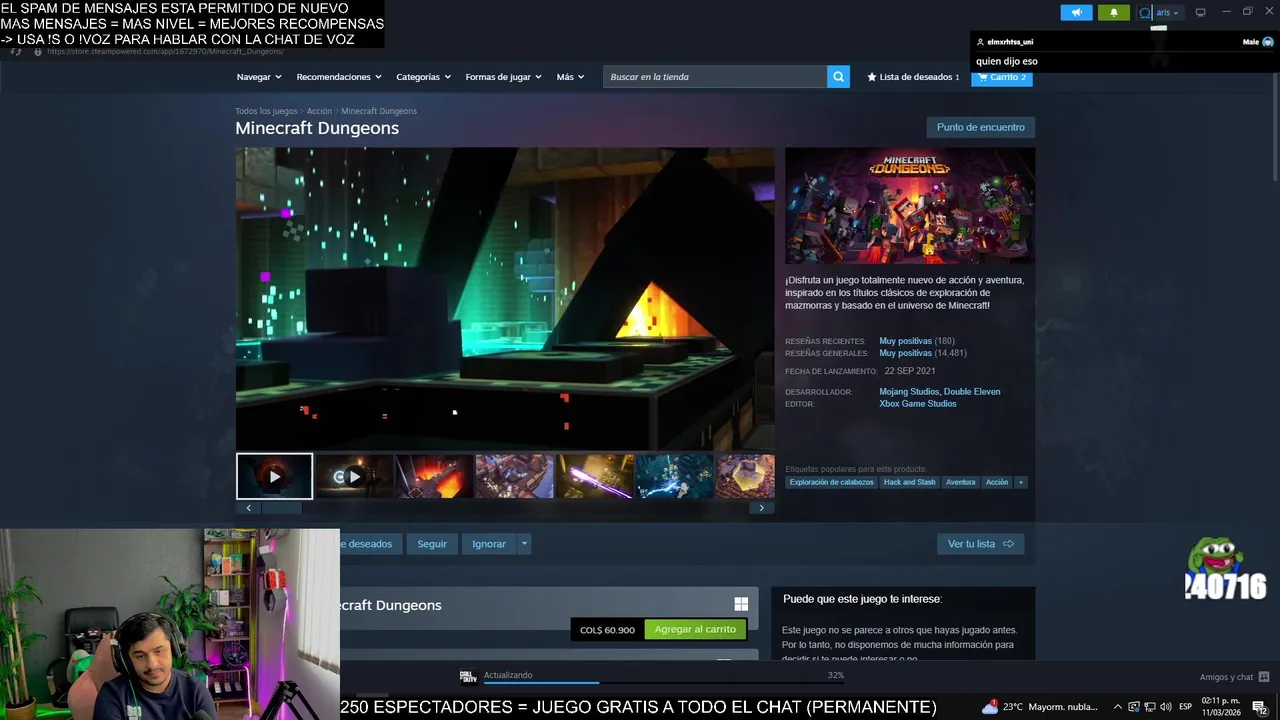The height and width of the screenshot is (720, 1280).
Task: Expand the aris account dropdown
Action: point(1167,12)
